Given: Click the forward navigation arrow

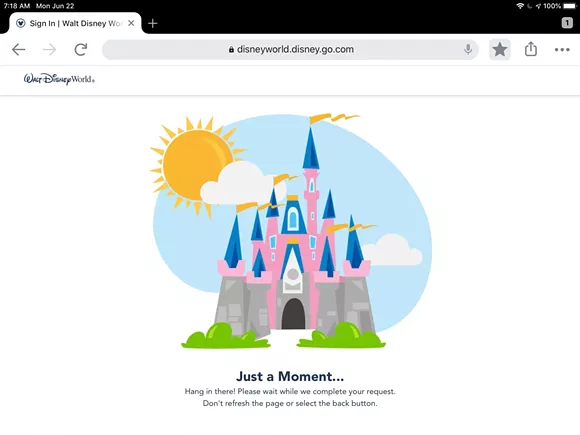Looking at the screenshot, I should click(x=49, y=49).
